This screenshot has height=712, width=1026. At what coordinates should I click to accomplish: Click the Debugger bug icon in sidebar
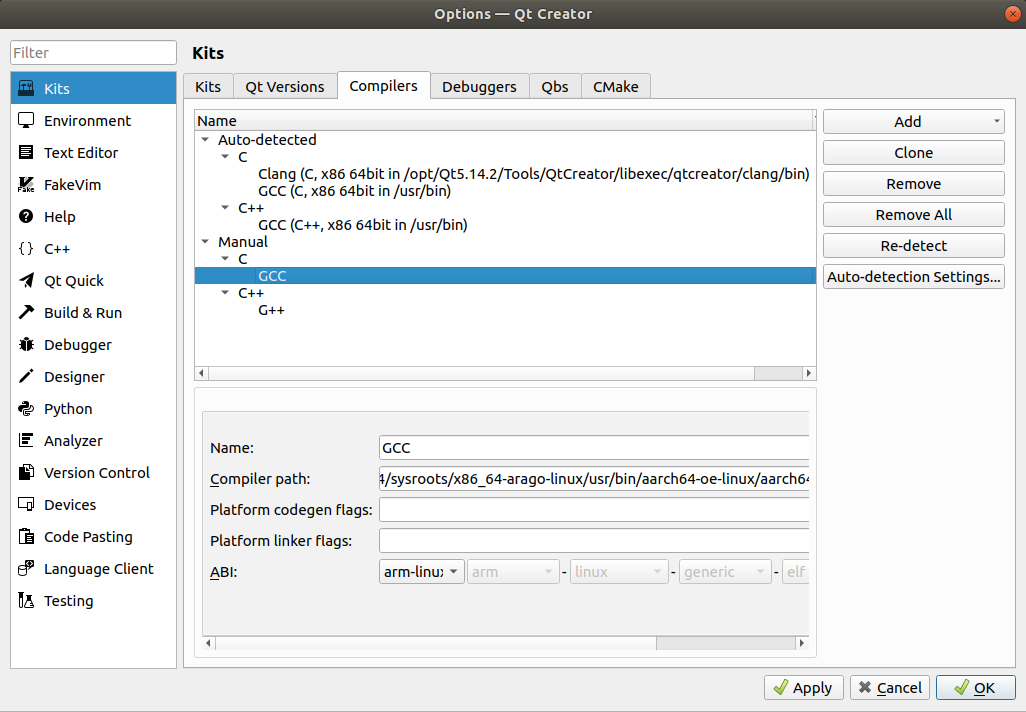point(27,345)
